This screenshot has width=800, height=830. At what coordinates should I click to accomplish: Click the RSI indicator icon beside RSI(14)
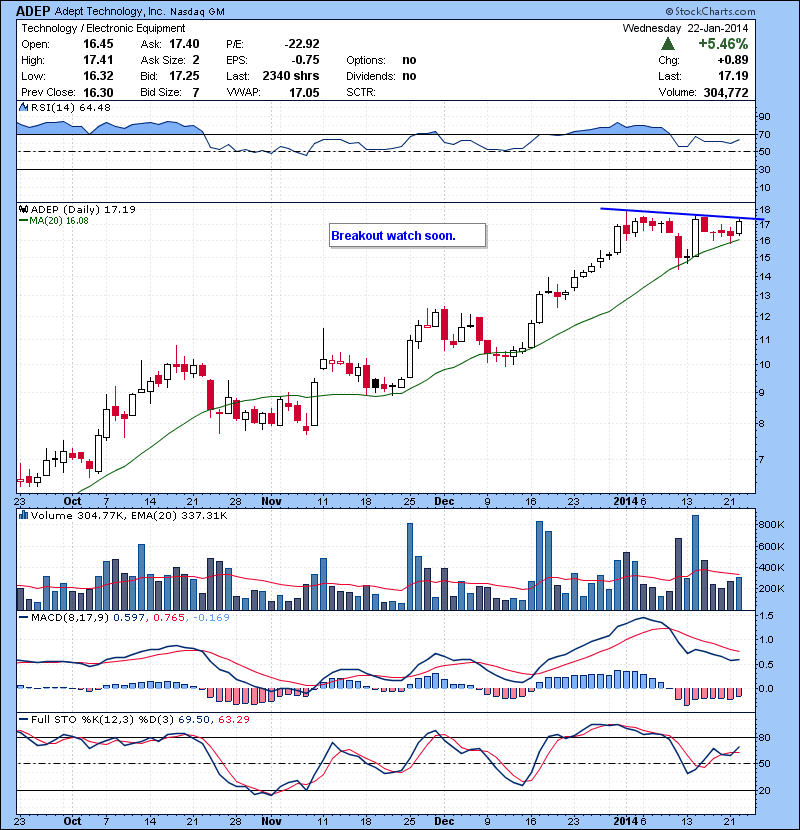(23, 107)
